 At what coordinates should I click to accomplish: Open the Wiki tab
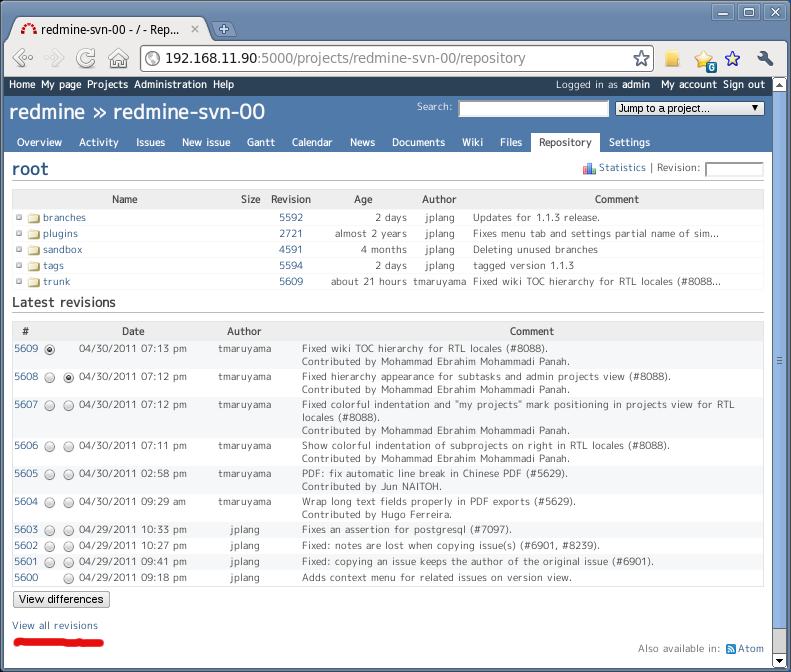tap(473, 142)
